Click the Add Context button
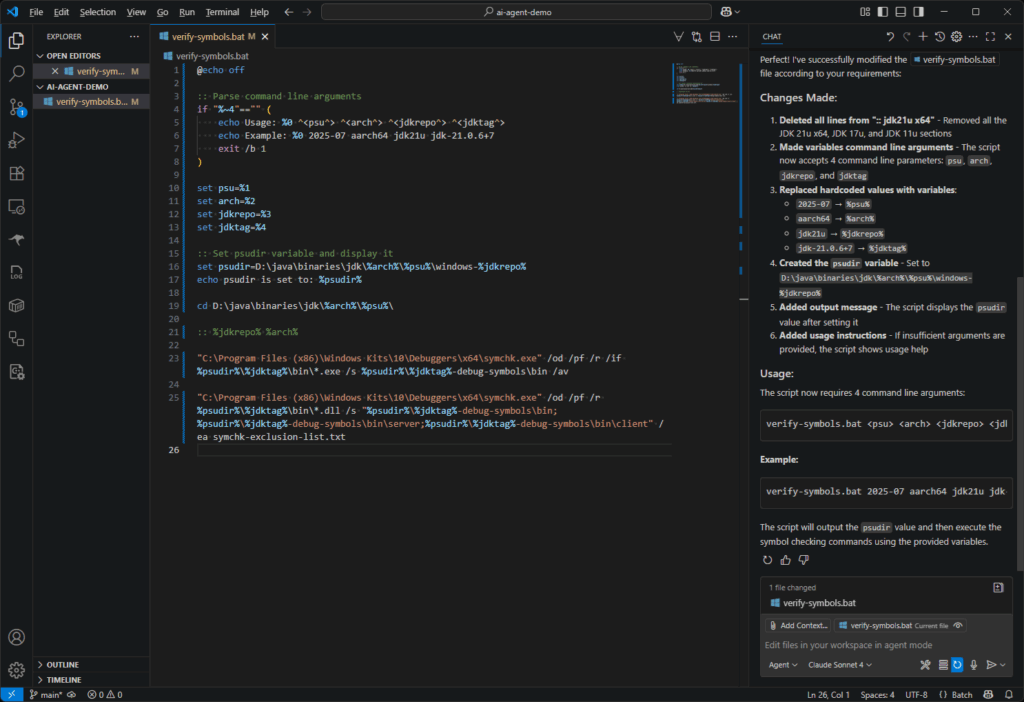The height and width of the screenshot is (702, 1024). click(x=798, y=626)
